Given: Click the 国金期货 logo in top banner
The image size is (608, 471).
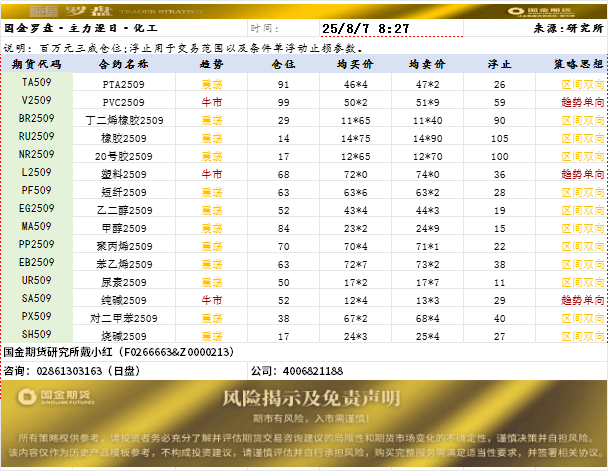Looking at the screenshot, I should point(541,12).
